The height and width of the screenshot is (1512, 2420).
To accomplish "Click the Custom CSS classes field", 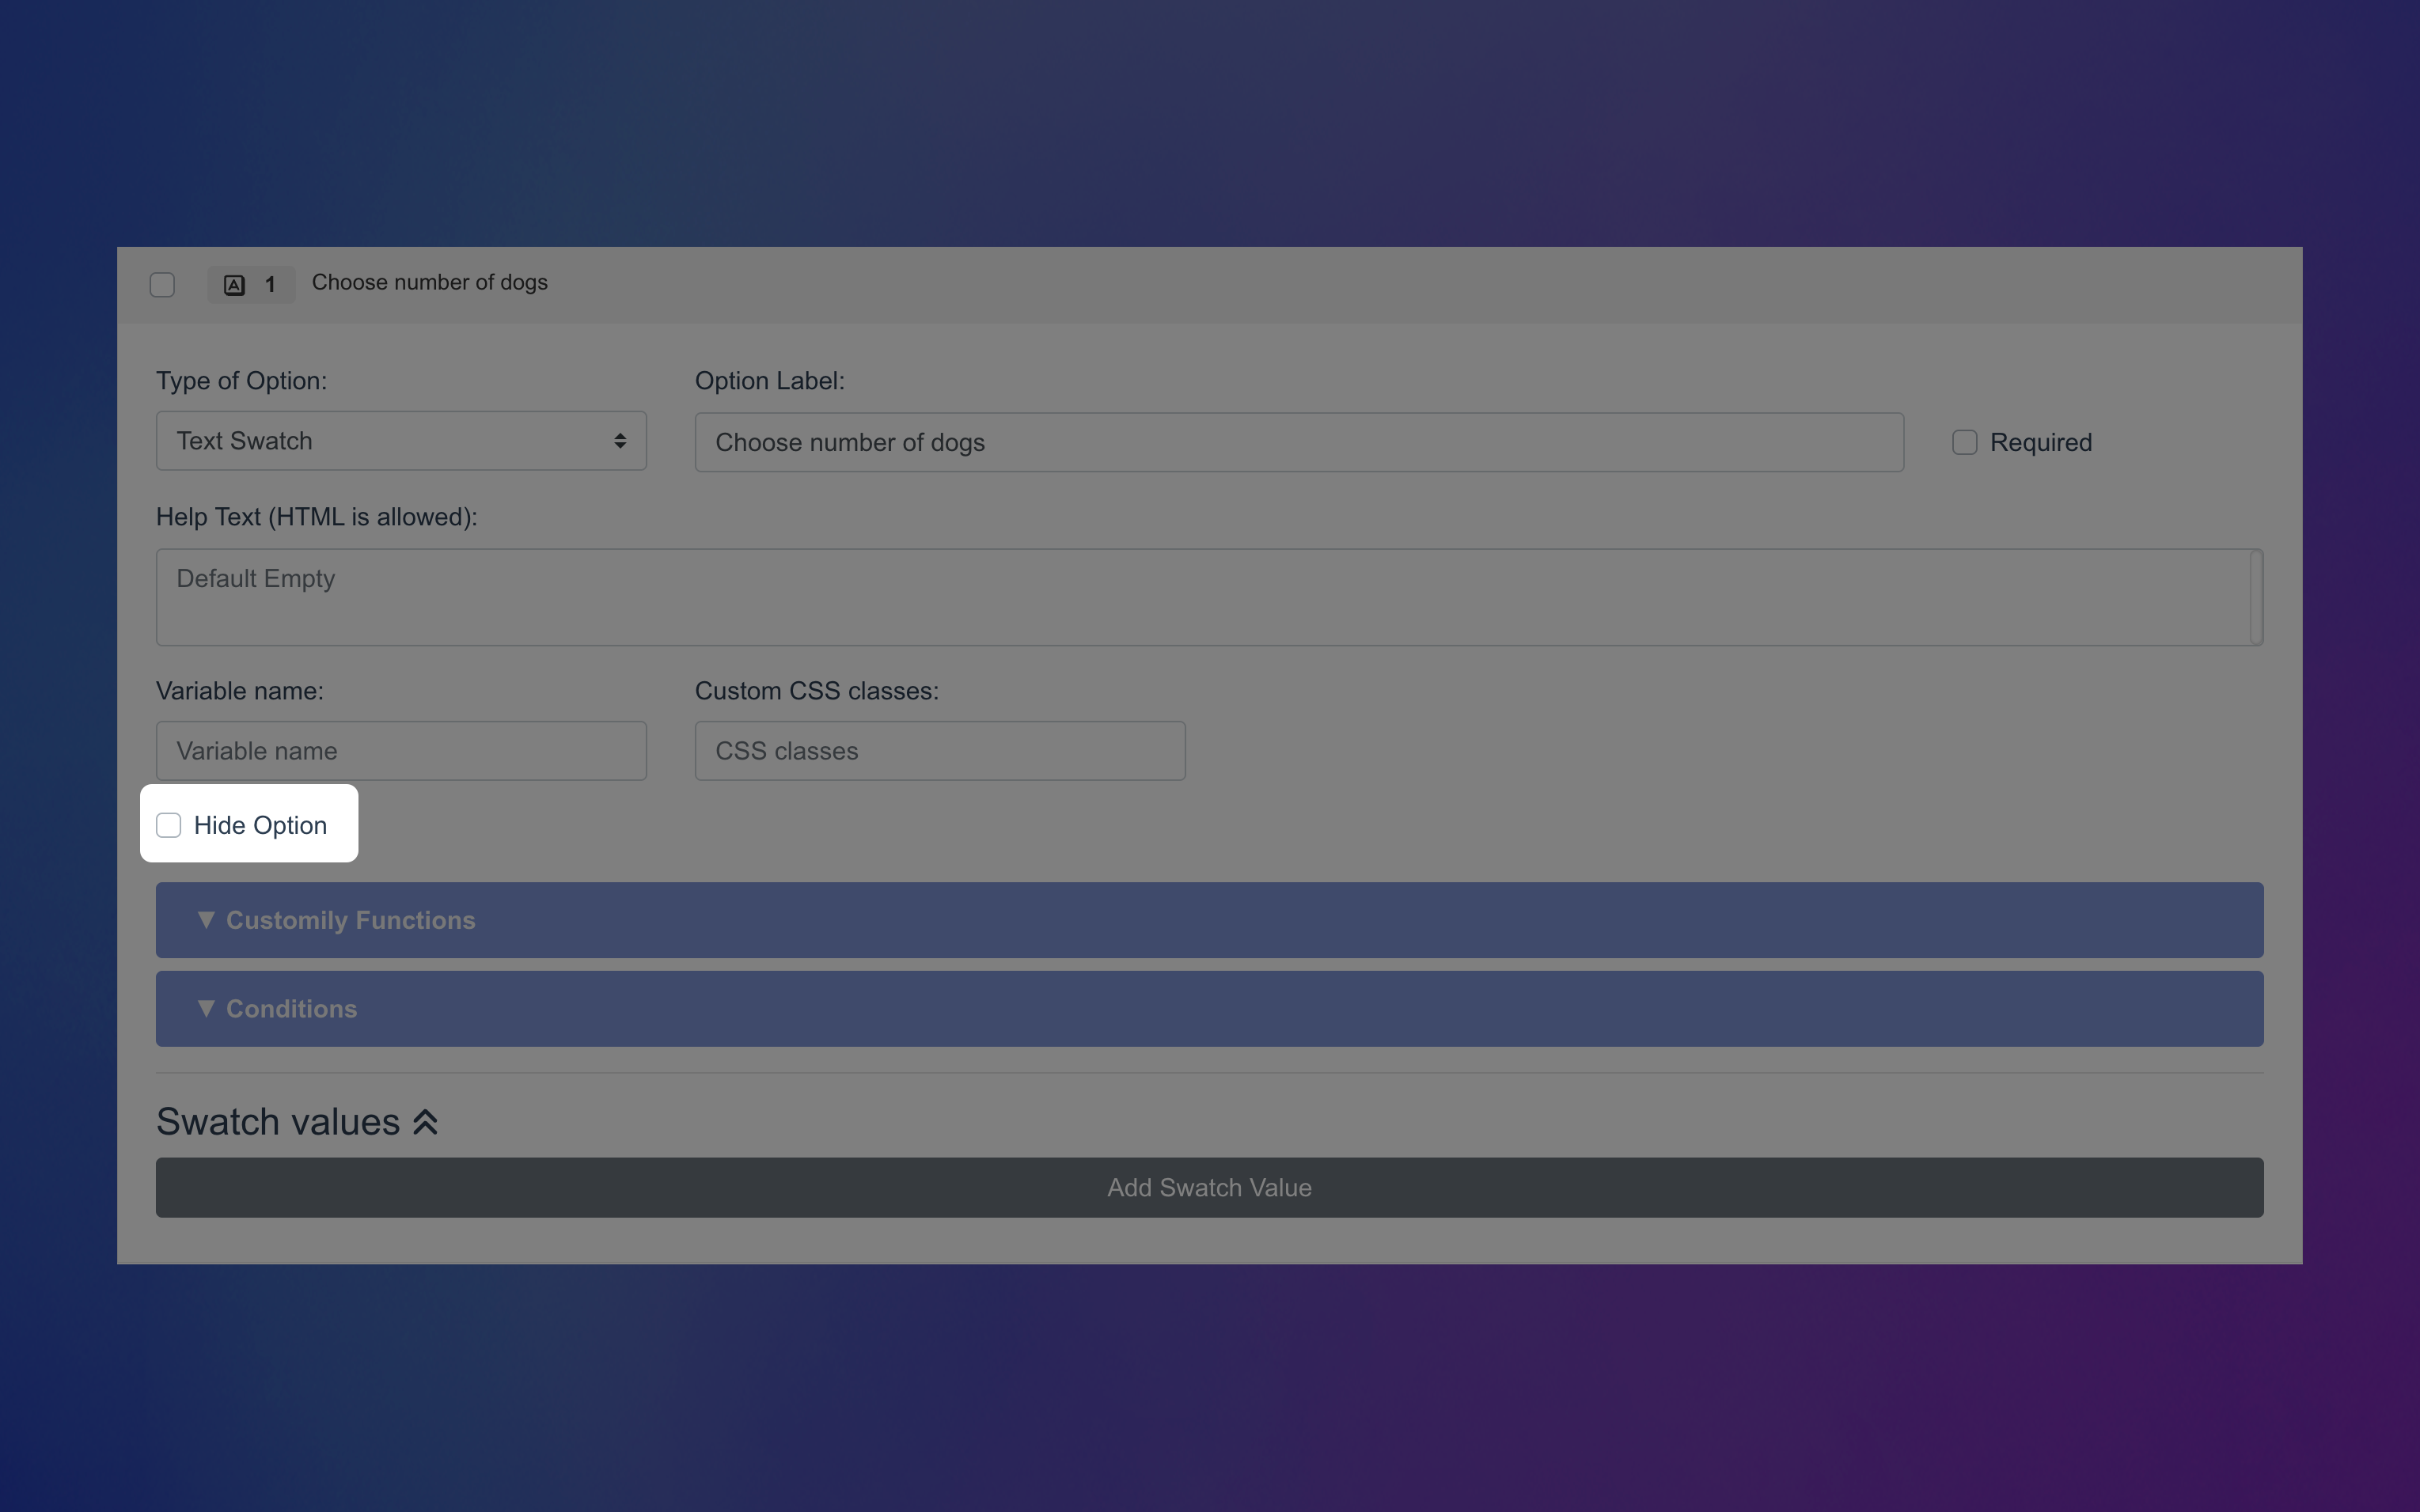I will pyautogui.click(x=939, y=751).
